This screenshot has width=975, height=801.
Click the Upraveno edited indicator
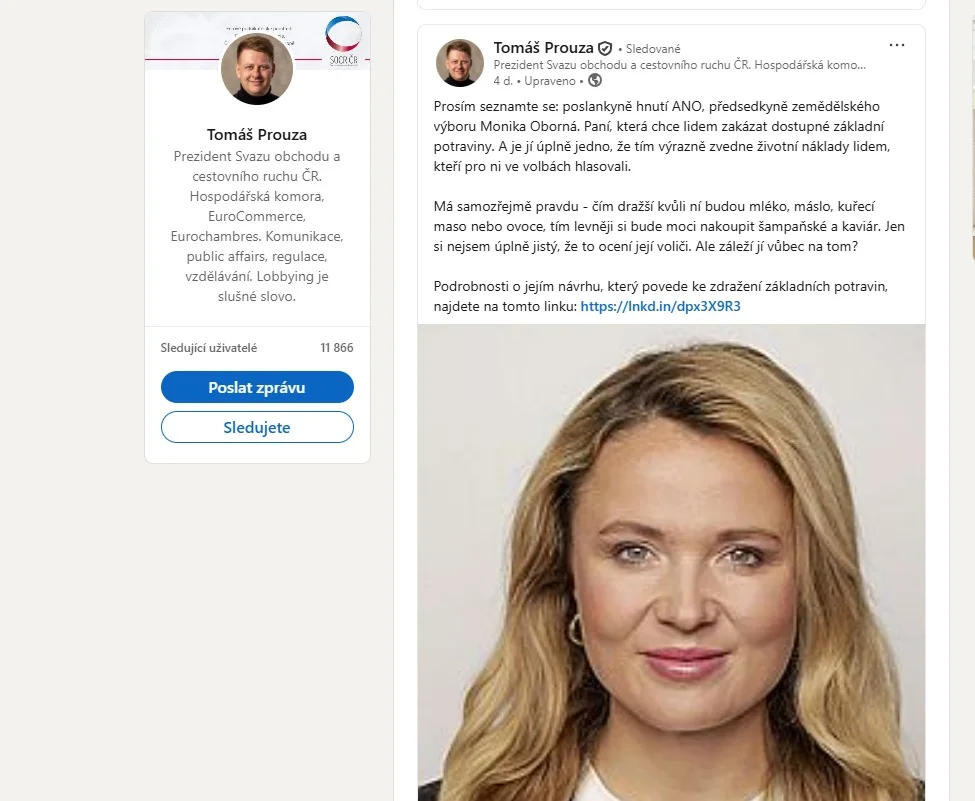[550, 81]
